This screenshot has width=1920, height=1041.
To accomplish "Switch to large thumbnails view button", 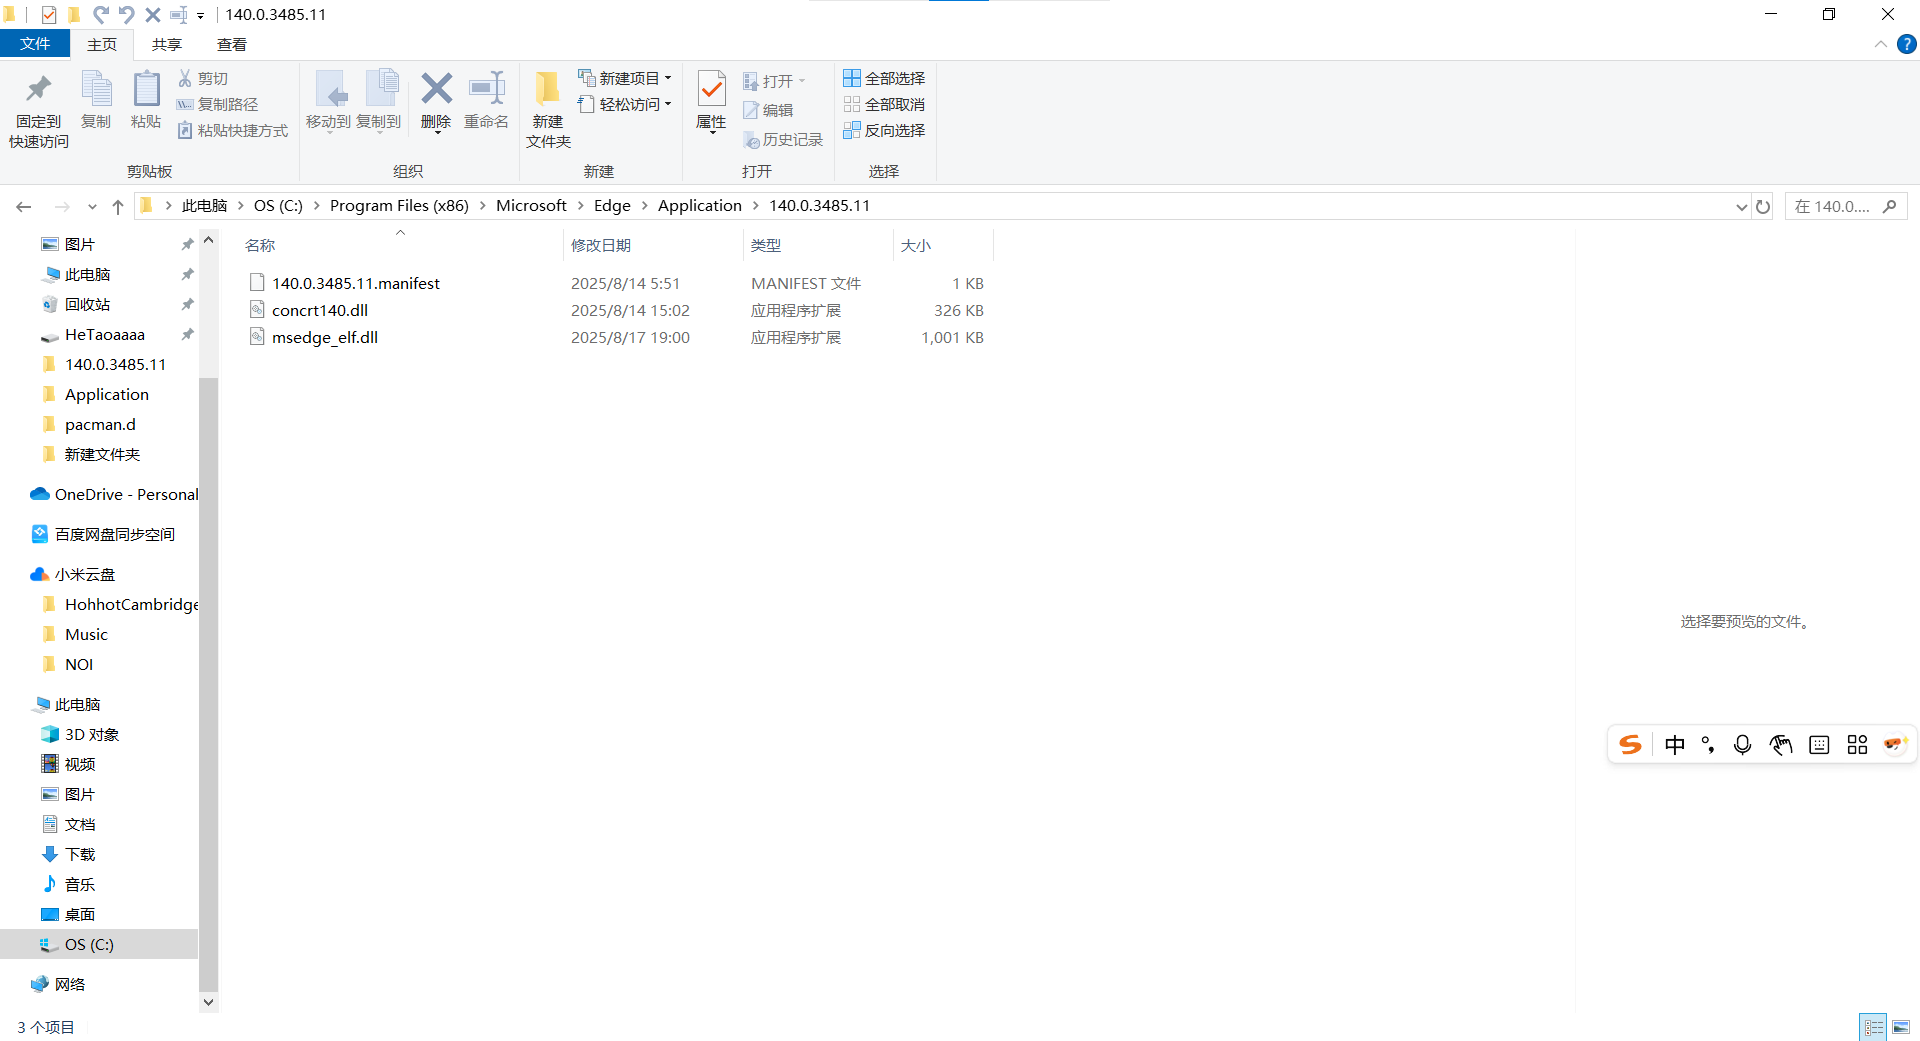I will coord(1901,1027).
